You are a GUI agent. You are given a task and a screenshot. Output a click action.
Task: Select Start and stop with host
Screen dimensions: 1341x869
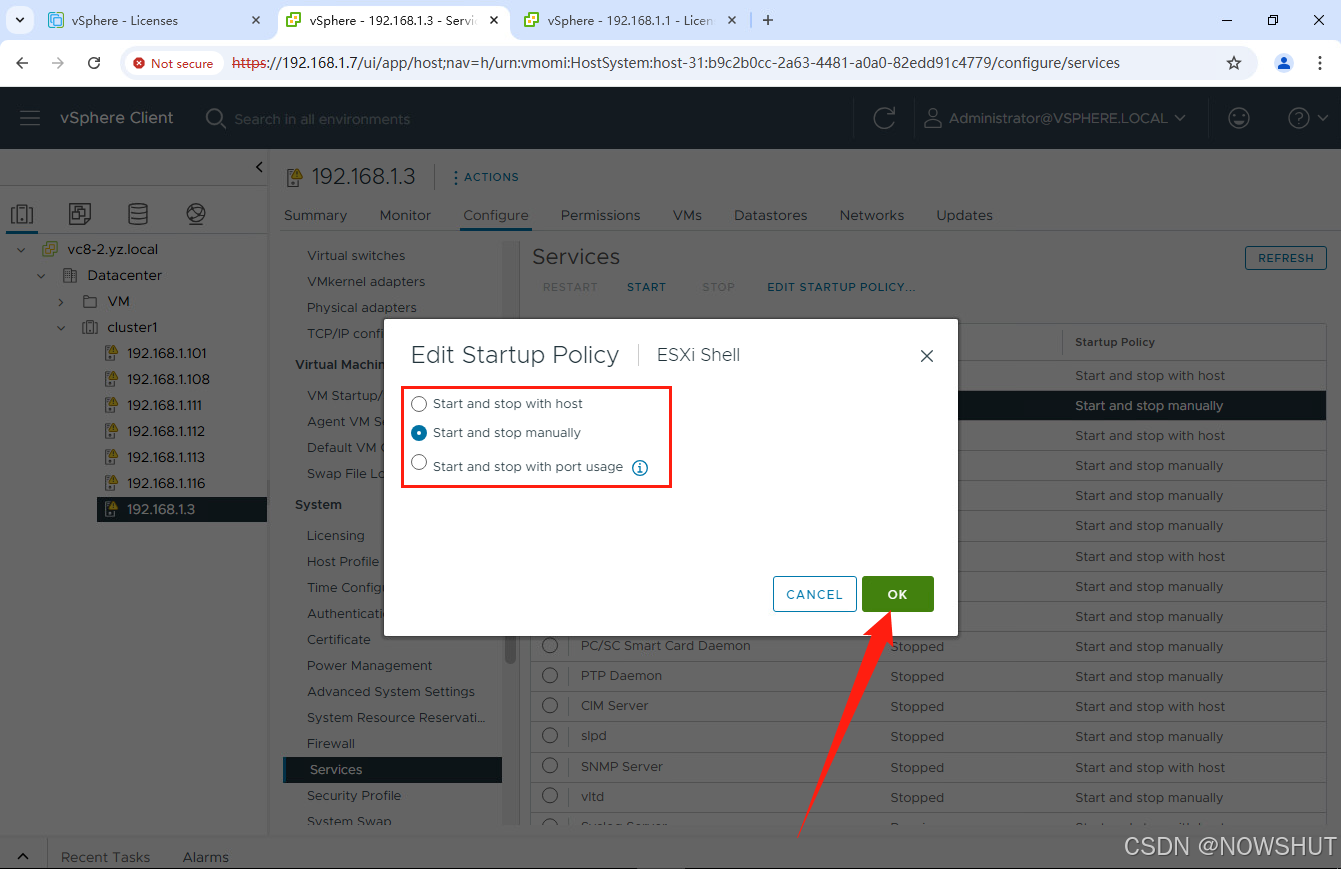(419, 404)
